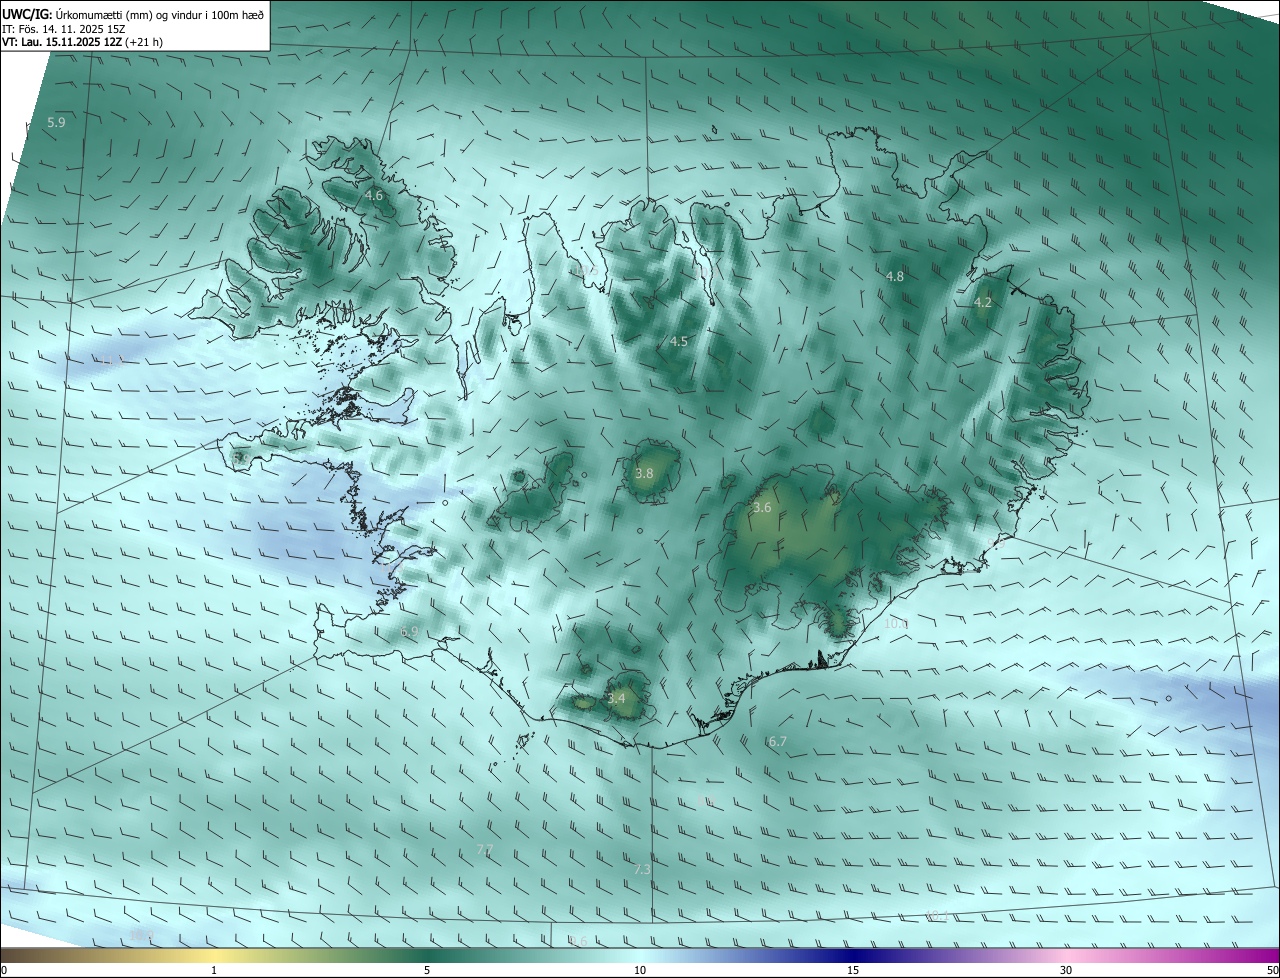Click the 4.6 value over the Westfjords
1280x978 pixels.
point(374,196)
